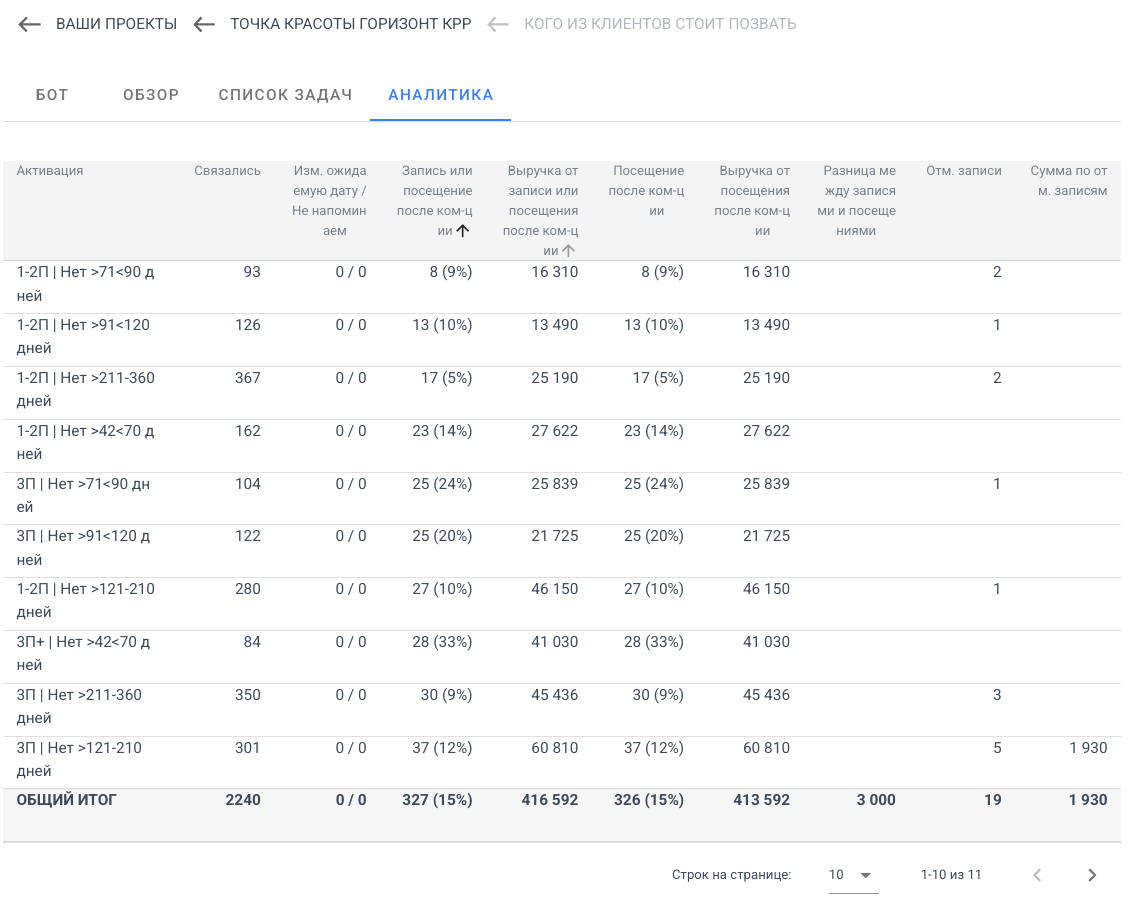Select row 3П | Нет >71<90 дней
Viewport: 1136px width, 907px height.
point(561,498)
